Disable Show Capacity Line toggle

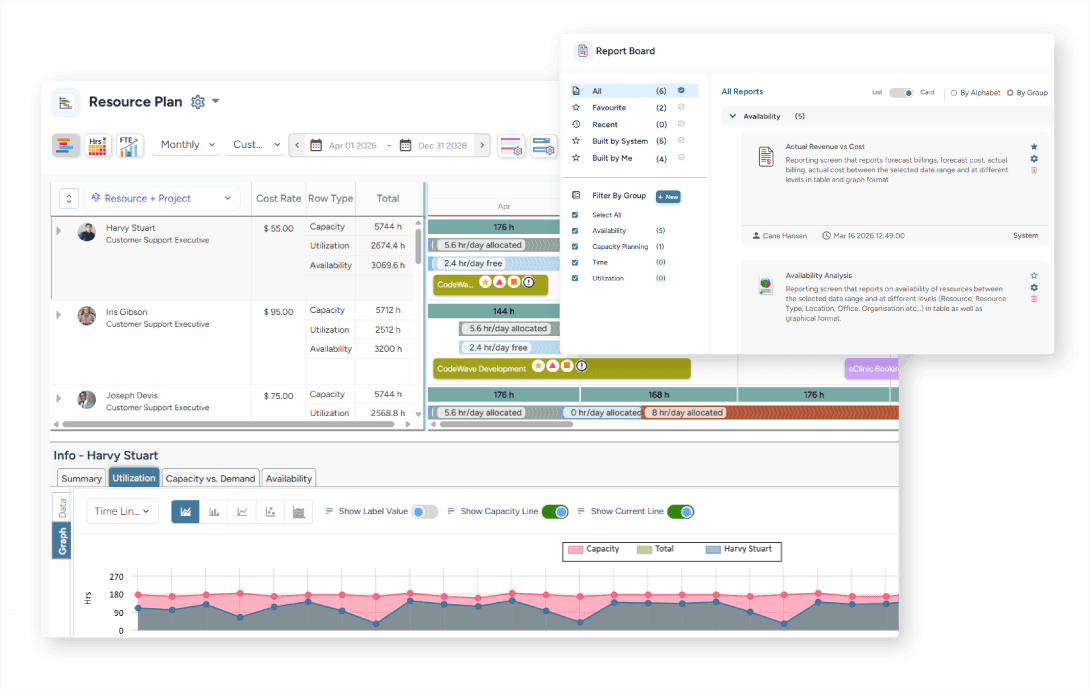[x=555, y=512]
